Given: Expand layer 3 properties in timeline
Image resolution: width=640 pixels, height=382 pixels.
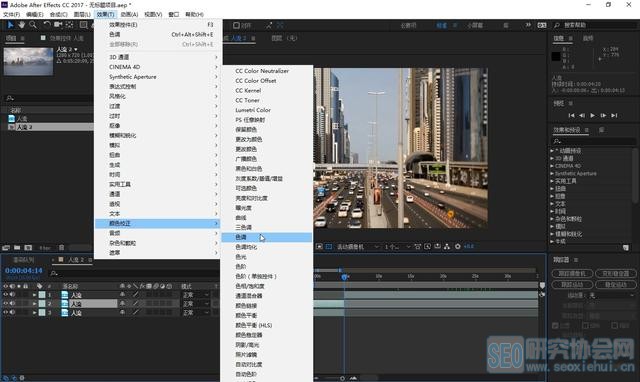Looking at the screenshot, I should 34,313.
